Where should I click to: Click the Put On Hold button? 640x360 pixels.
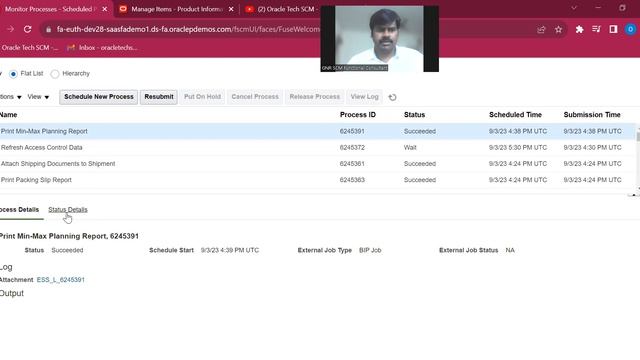tap(202, 97)
